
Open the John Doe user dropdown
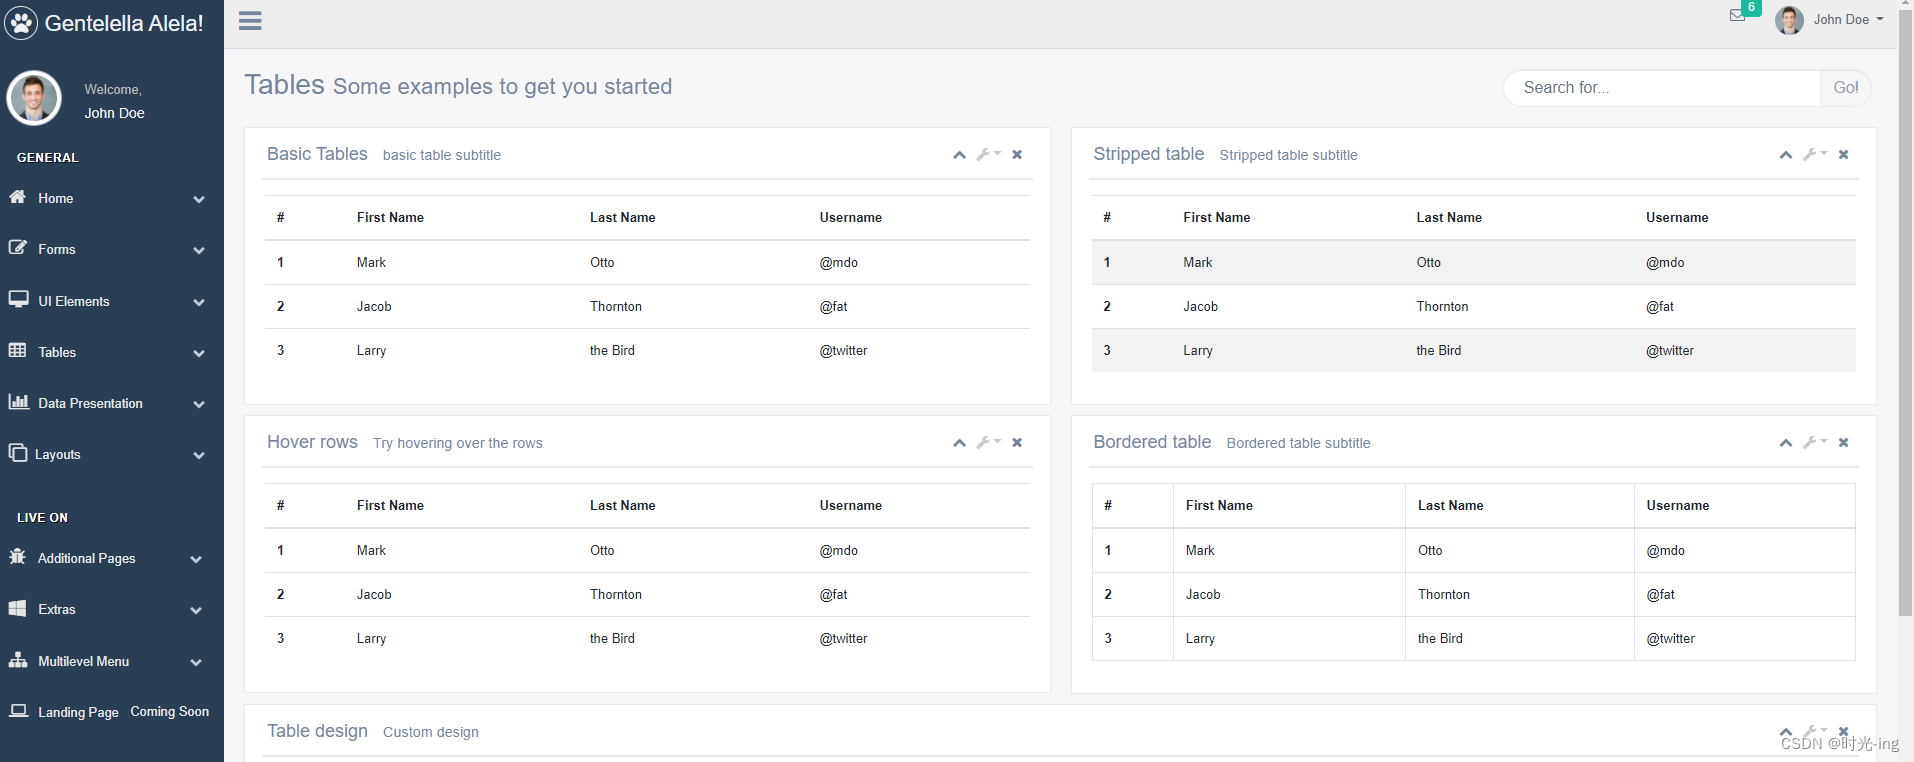click(1848, 19)
